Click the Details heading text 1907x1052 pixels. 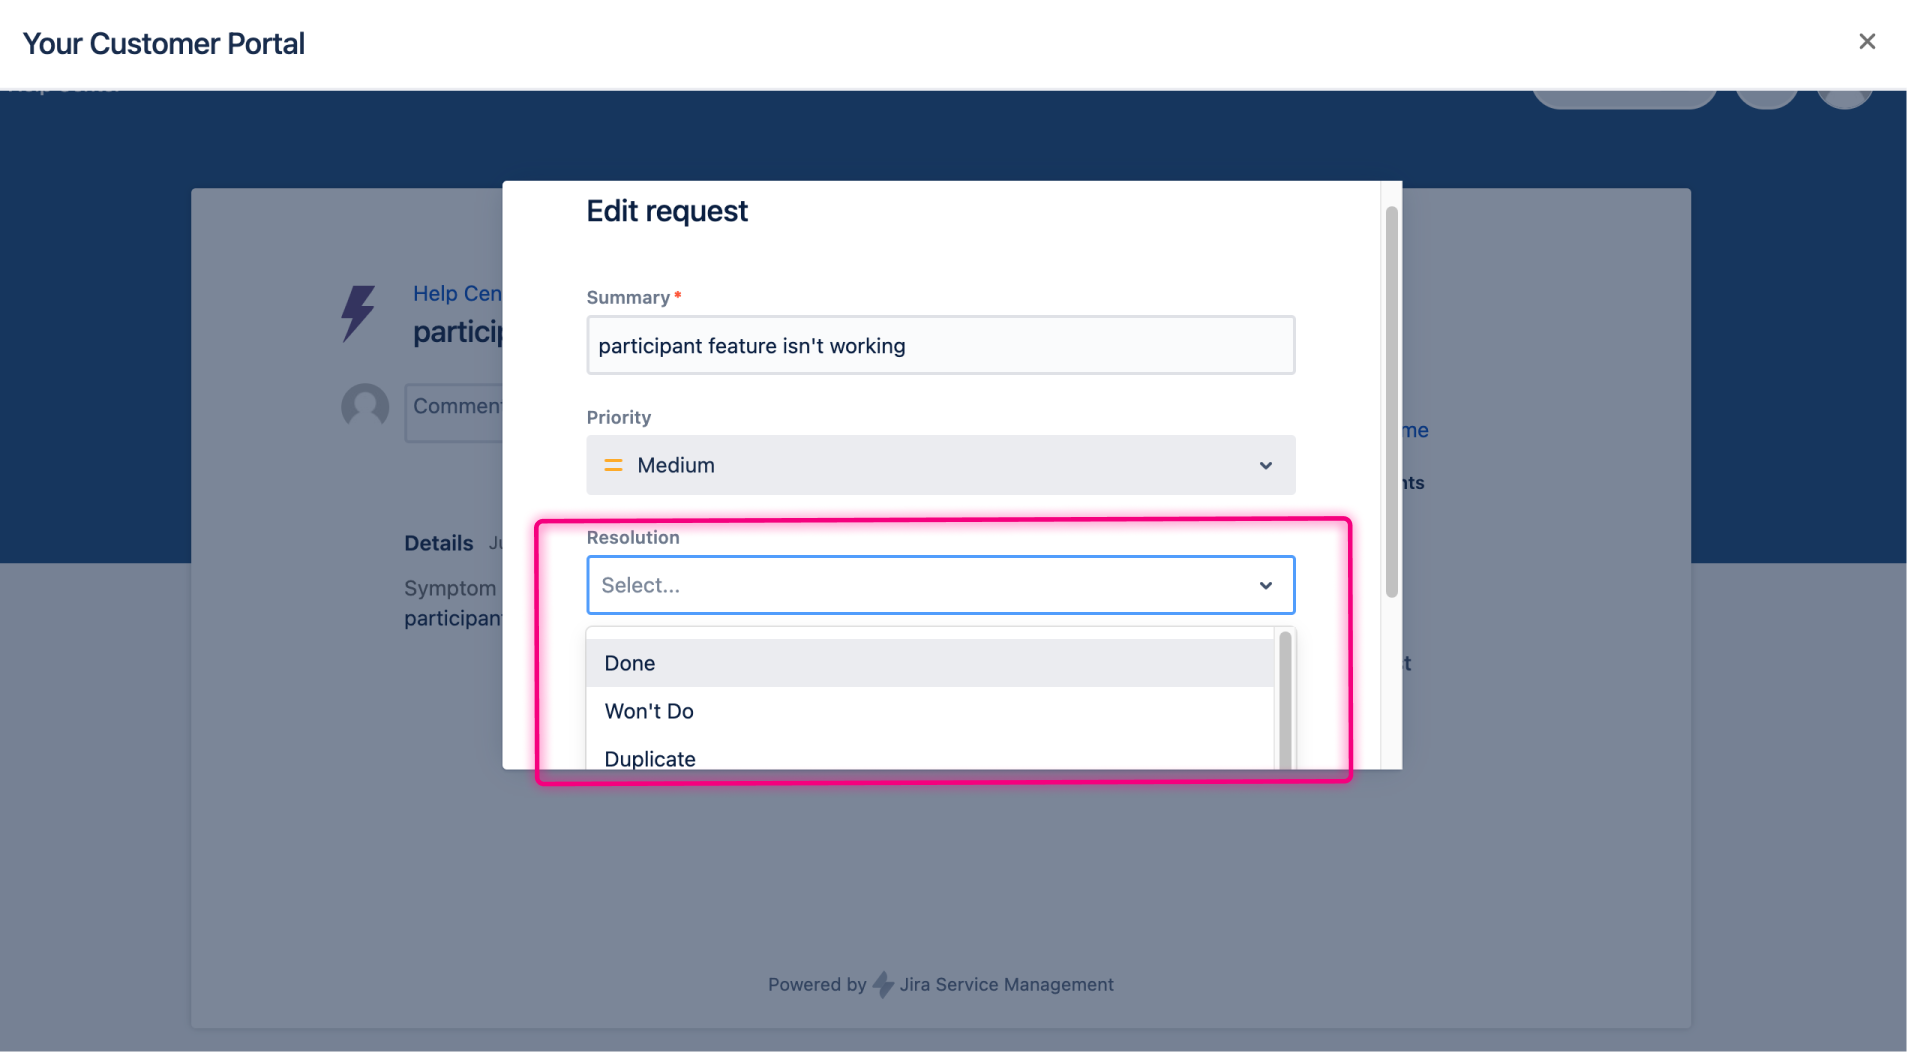pos(438,543)
